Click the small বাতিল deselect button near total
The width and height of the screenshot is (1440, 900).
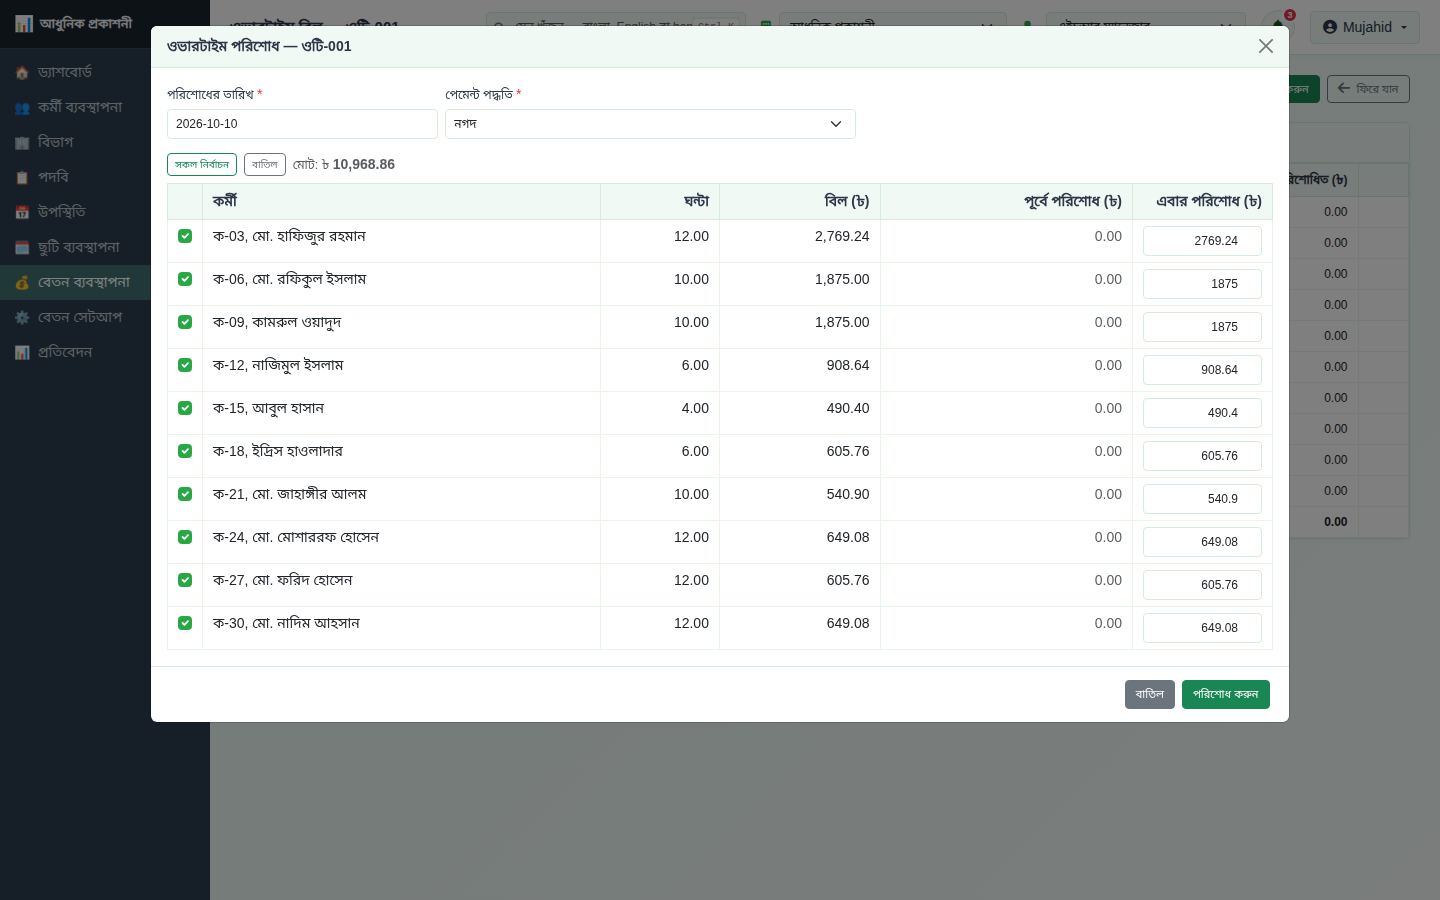click(x=265, y=164)
